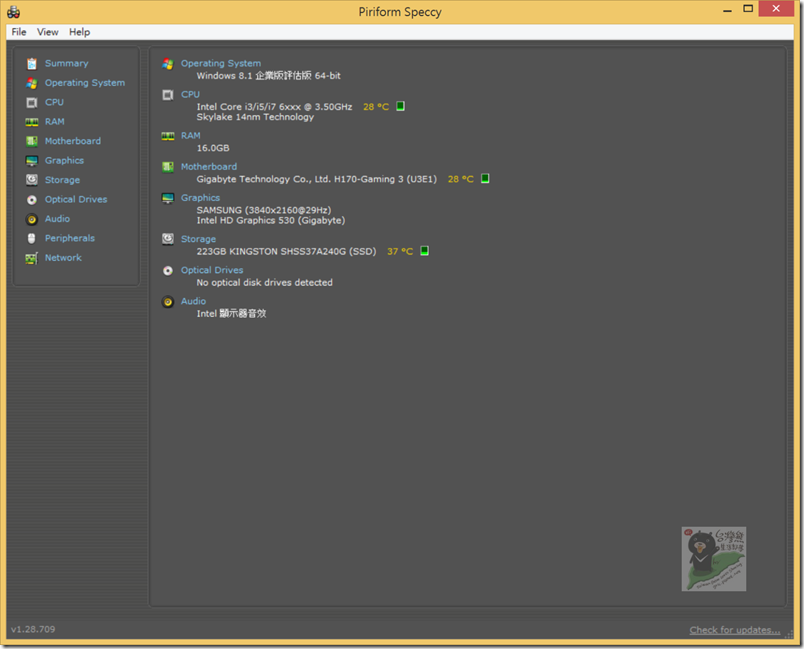
Task: Select Optical Drives in the sidebar
Action: (76, 200)
